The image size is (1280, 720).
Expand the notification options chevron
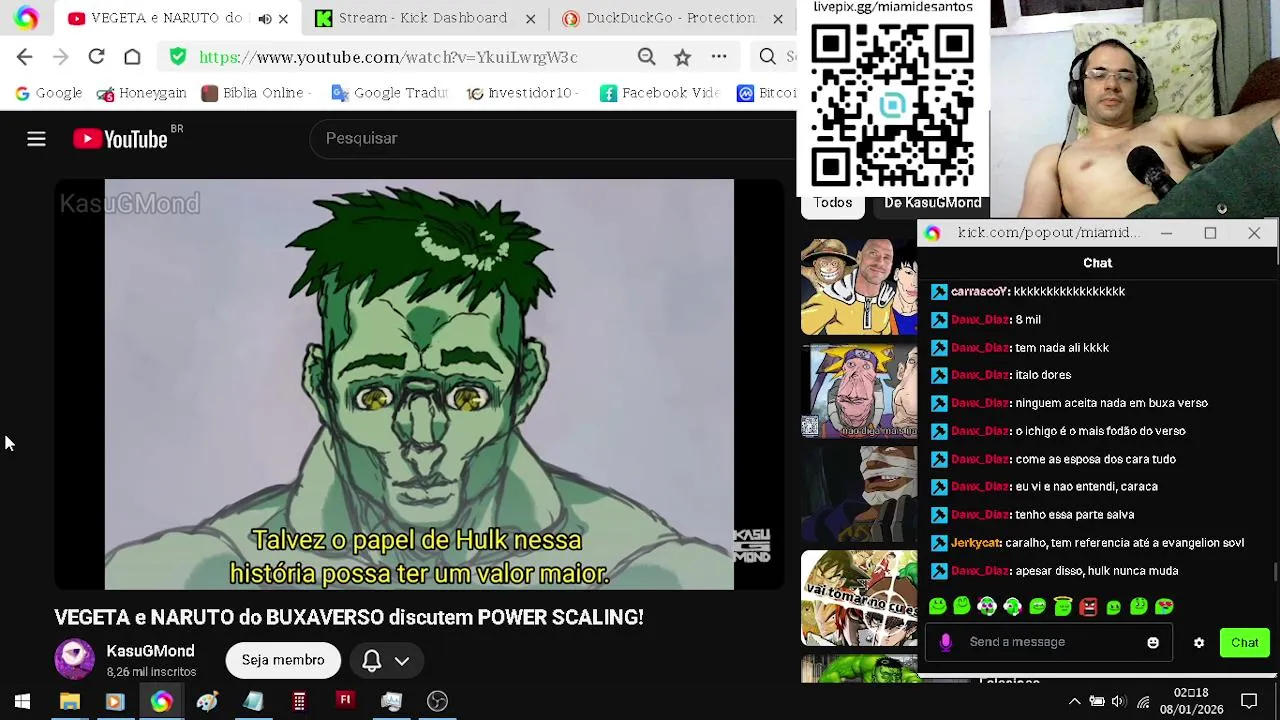[x=402, y=661]
